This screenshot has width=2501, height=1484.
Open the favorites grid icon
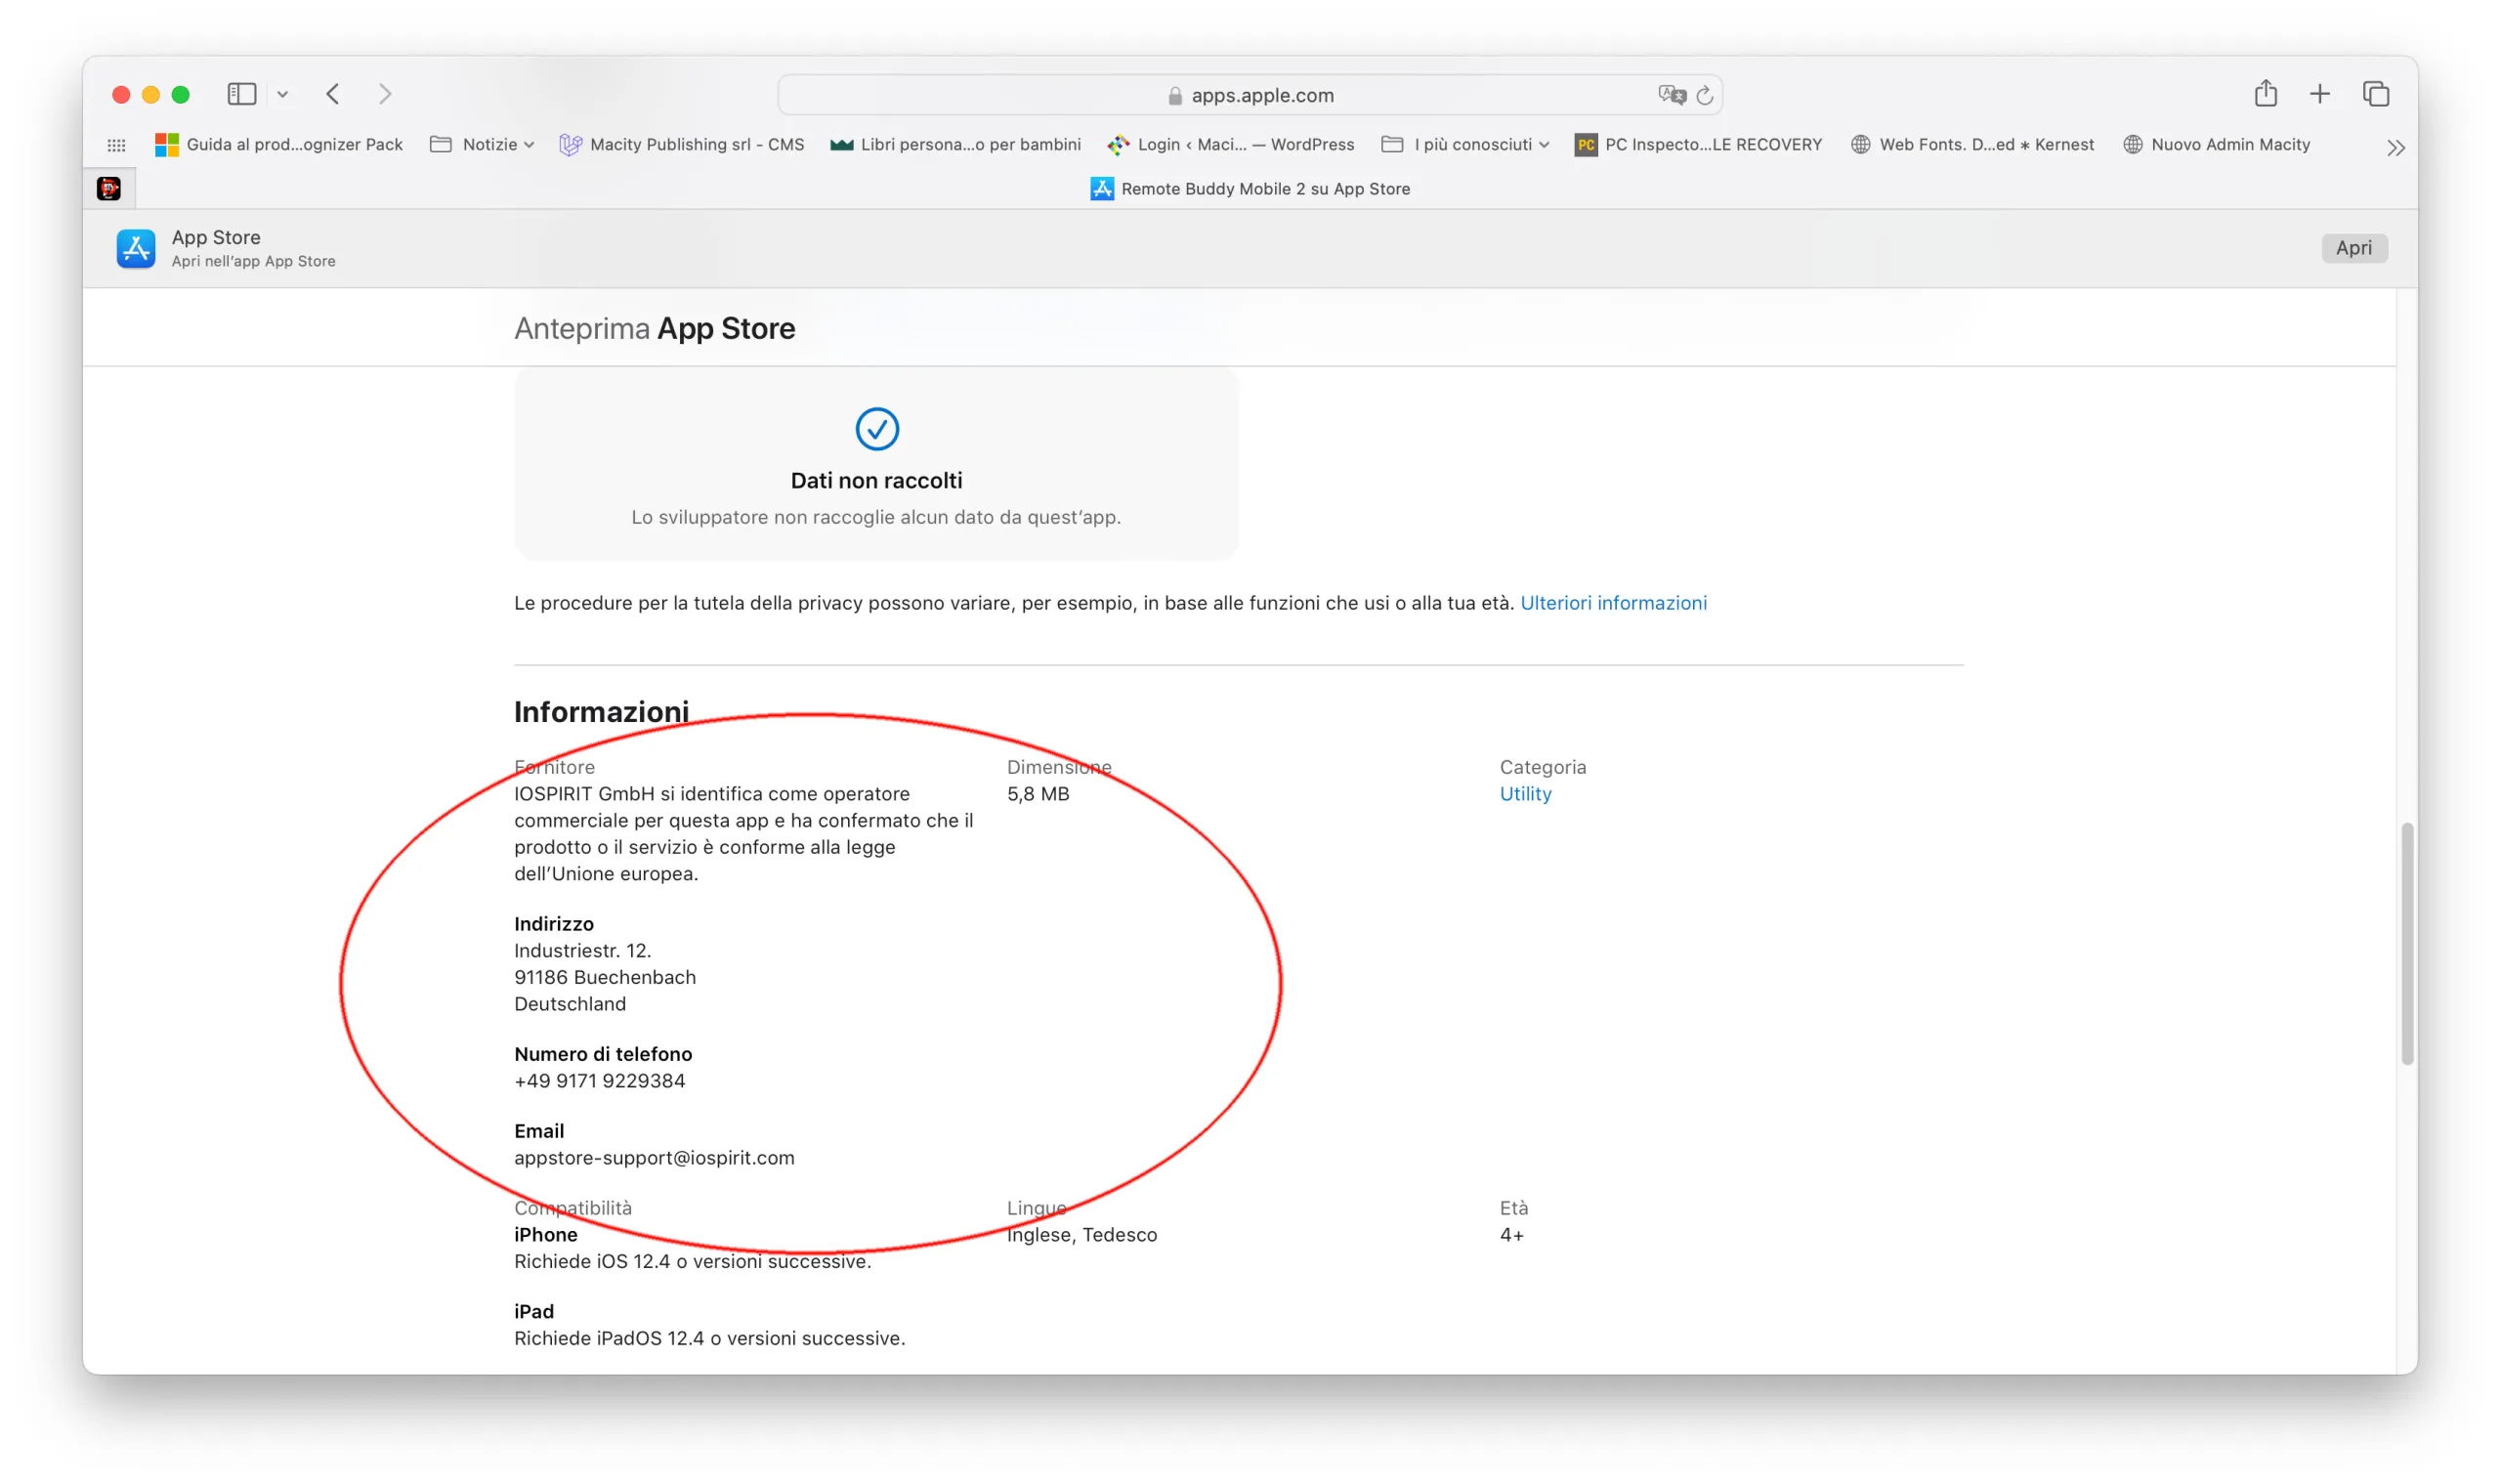[x=116, y=145]
